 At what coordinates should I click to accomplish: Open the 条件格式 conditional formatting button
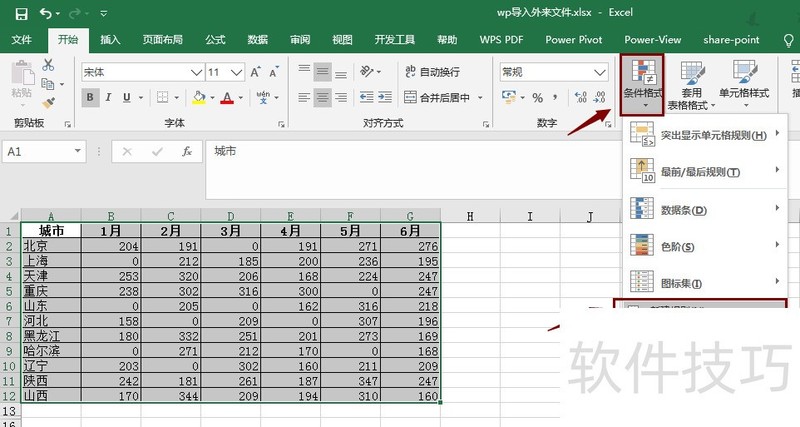[x=643, y=85]
